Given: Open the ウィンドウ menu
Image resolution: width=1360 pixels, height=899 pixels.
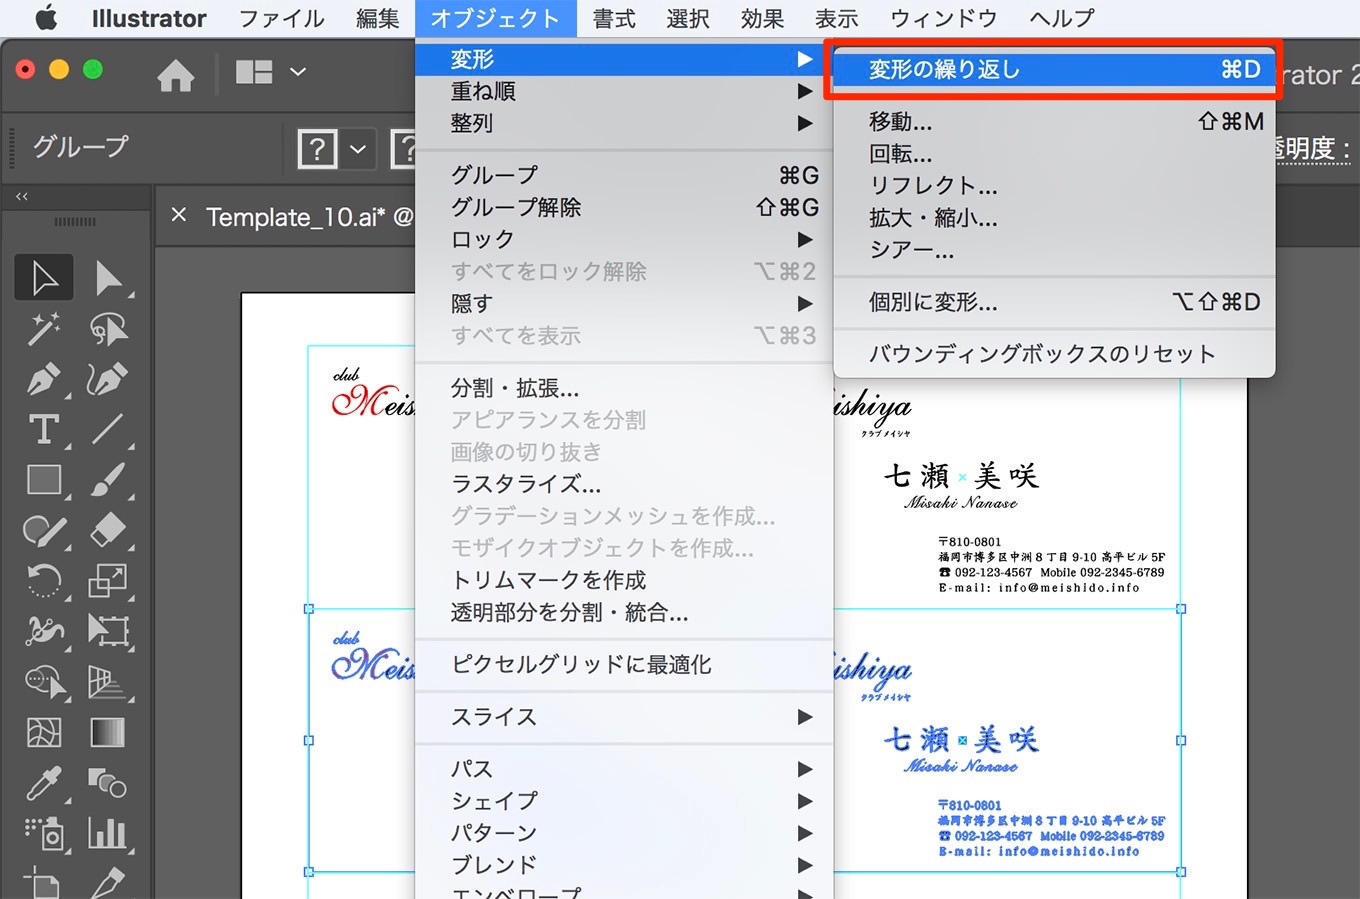Looking at the screenshot, I should 944,18.
